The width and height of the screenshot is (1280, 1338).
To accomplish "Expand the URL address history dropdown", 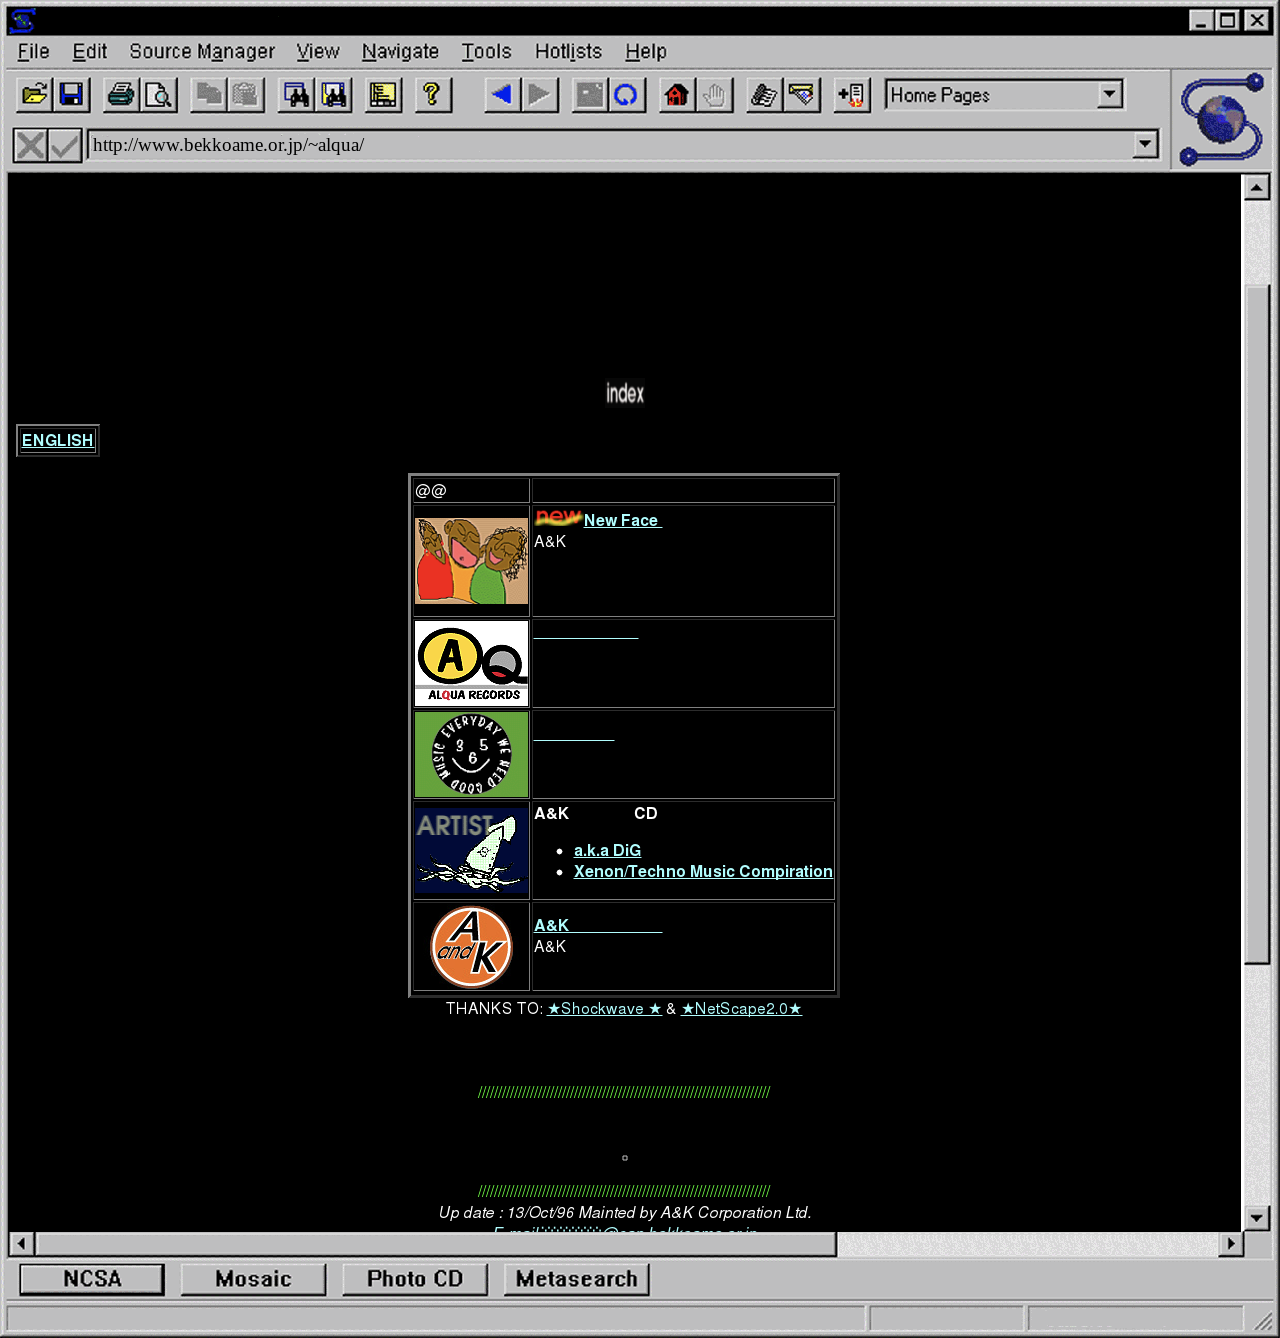I will tap(1146, 145).
